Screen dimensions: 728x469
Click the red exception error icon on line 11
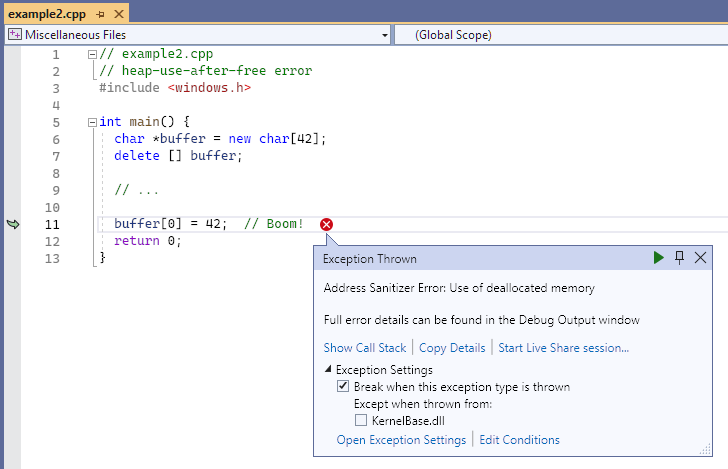(326, 224)
